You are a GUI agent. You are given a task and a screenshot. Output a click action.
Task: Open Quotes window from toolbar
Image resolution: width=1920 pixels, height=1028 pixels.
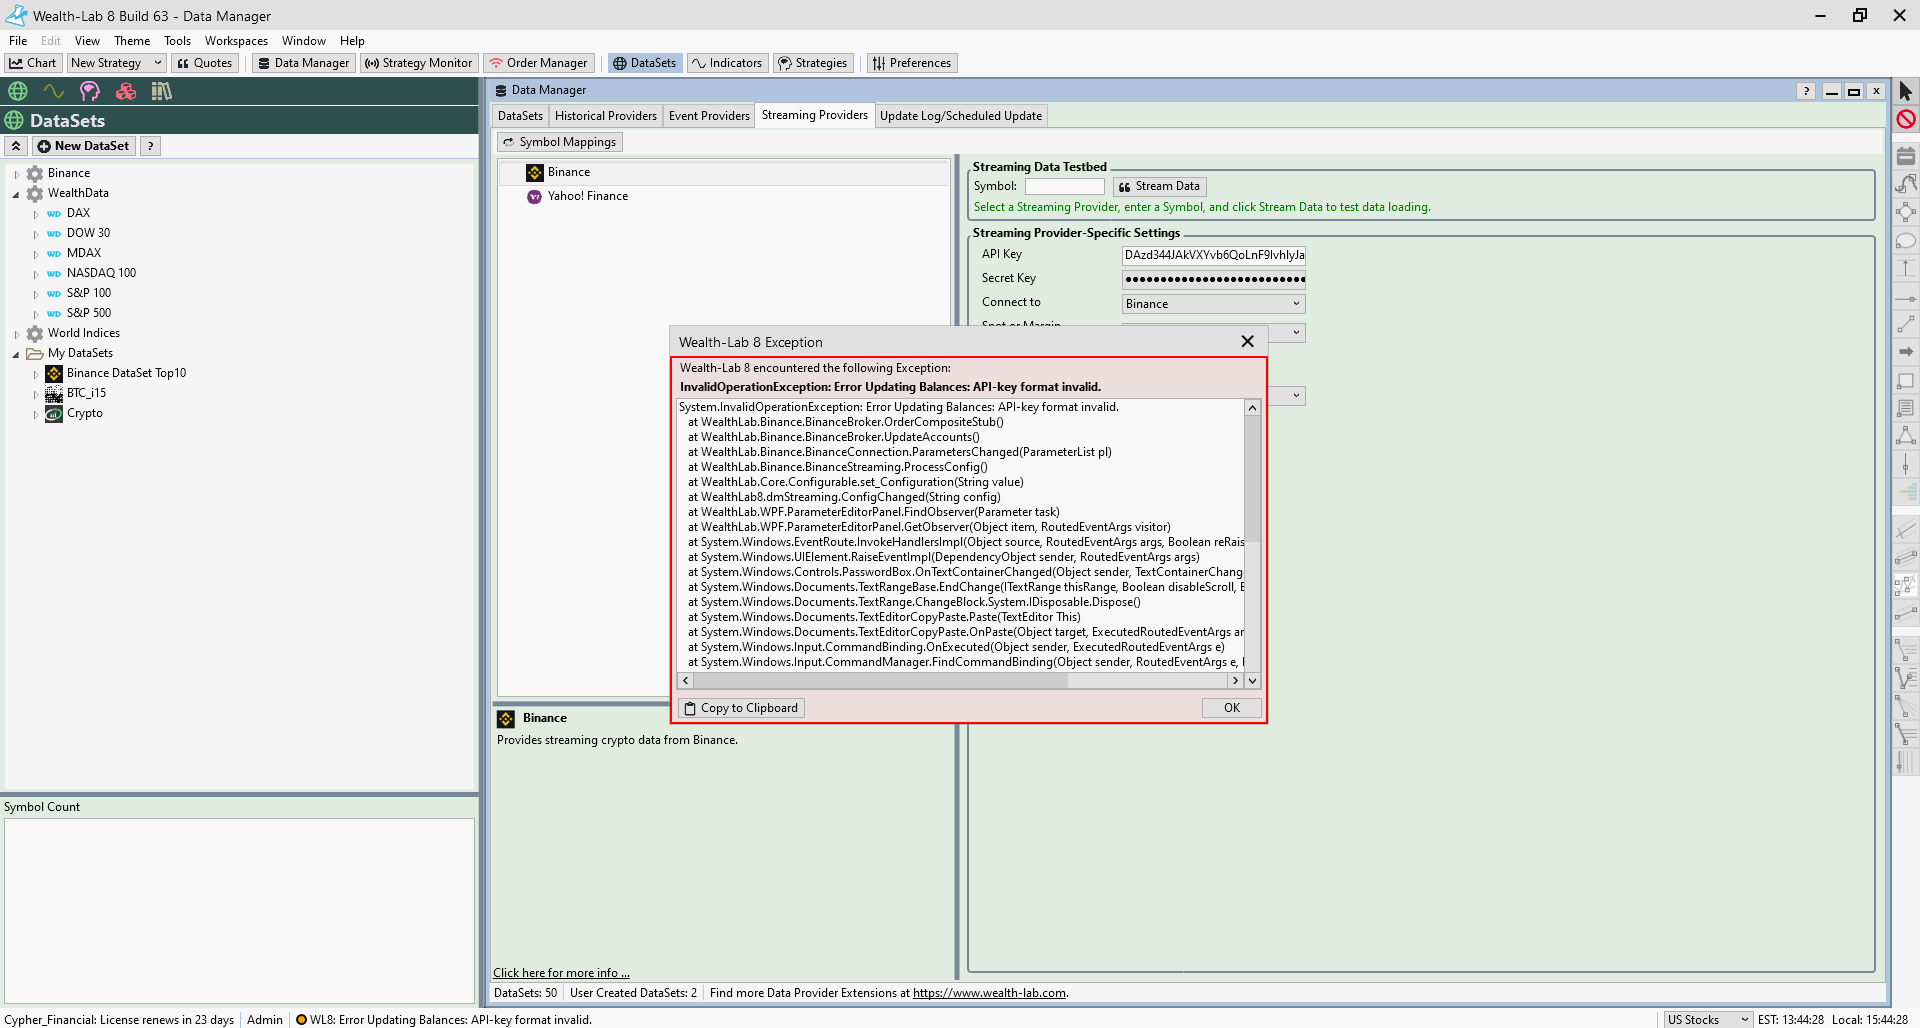pos(205,63)
